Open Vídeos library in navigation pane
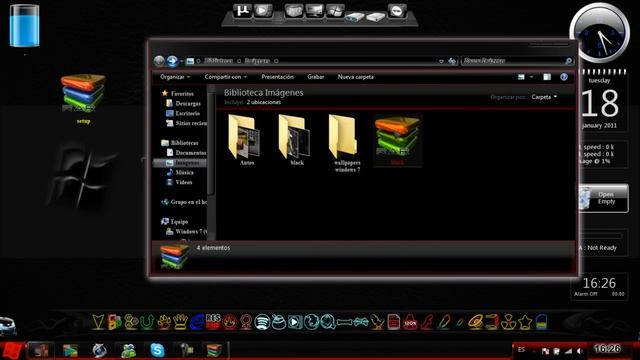This screenshot has width=640, height=360. tap(179, 182)
